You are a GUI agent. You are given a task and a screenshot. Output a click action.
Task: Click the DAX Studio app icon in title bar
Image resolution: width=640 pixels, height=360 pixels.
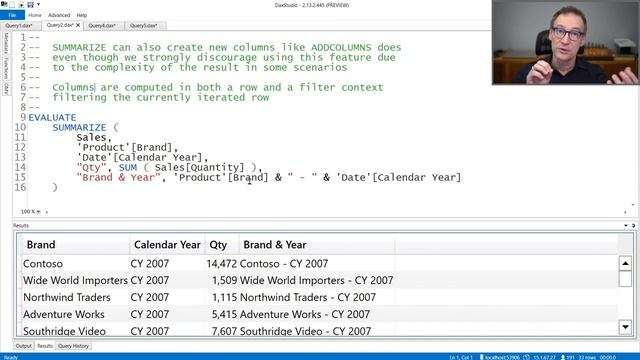pyautogui.click(x=4, y=4)
